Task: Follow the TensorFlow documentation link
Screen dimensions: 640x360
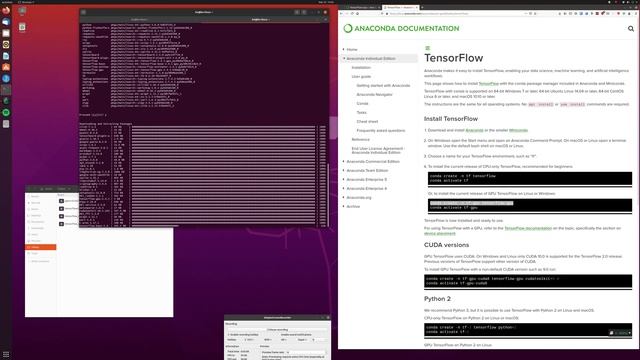Action: tap(528, 228)
